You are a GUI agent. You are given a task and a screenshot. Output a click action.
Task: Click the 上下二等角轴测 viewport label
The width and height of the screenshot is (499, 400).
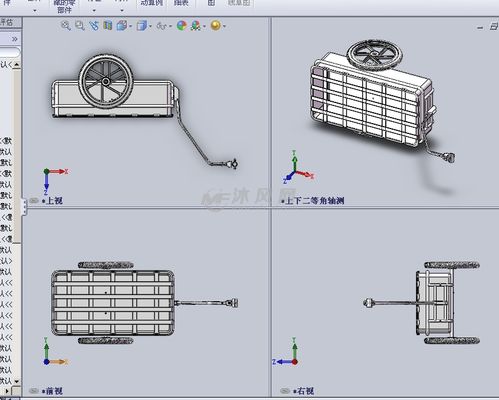coord(313,201)
